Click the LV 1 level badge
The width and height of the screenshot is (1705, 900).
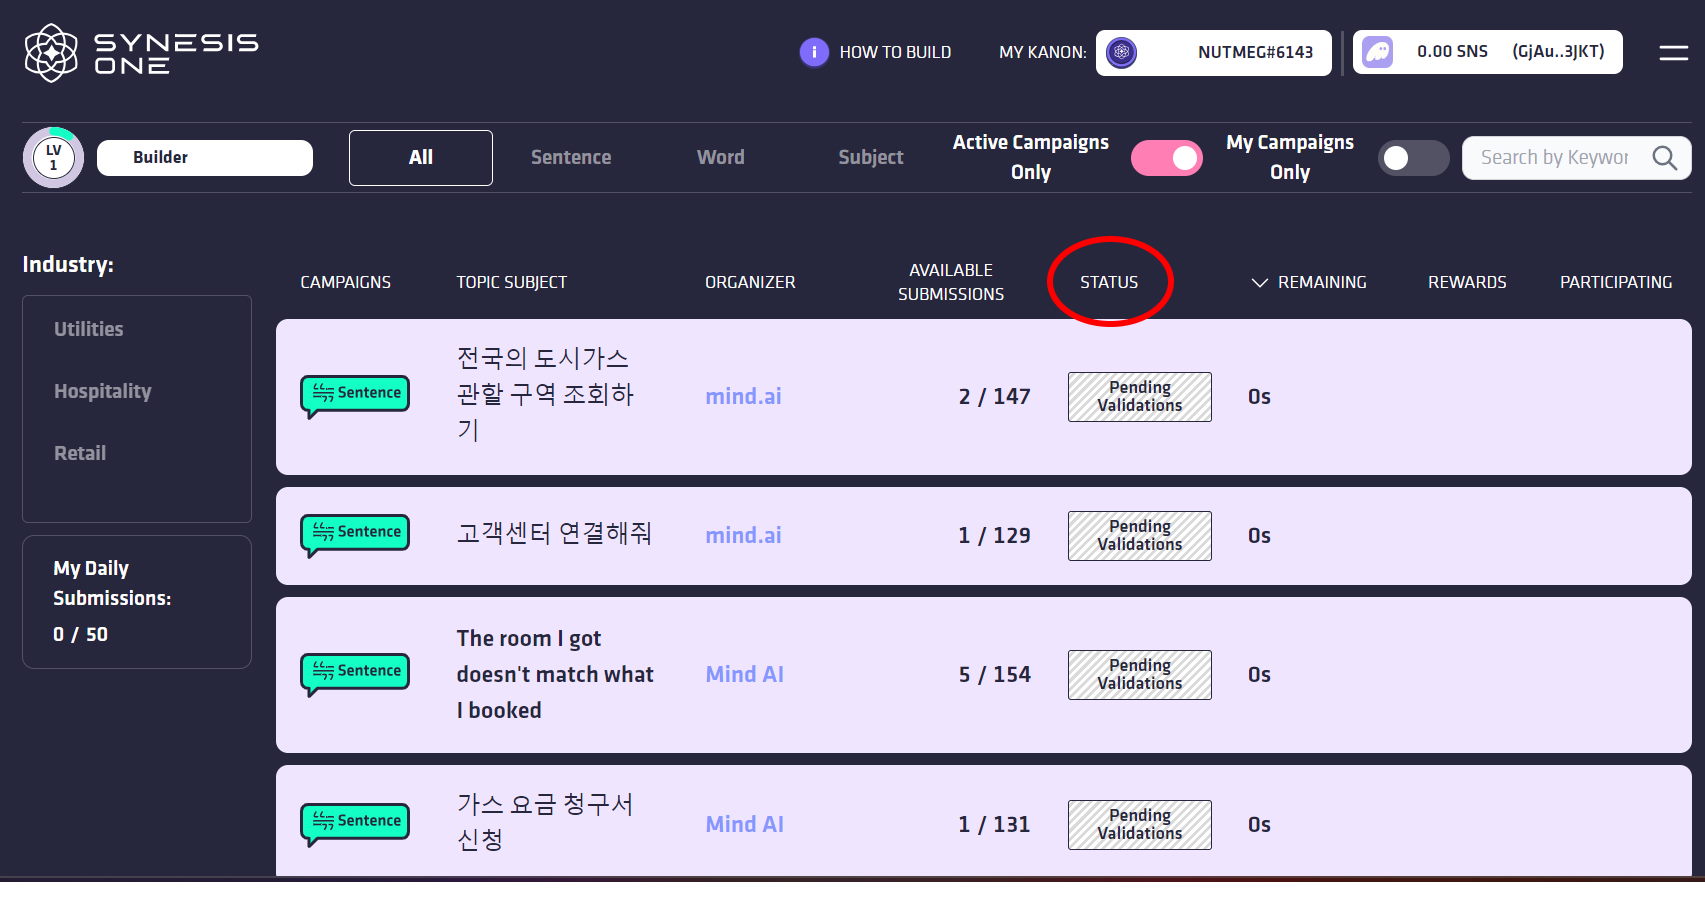[x=53, y=157]
